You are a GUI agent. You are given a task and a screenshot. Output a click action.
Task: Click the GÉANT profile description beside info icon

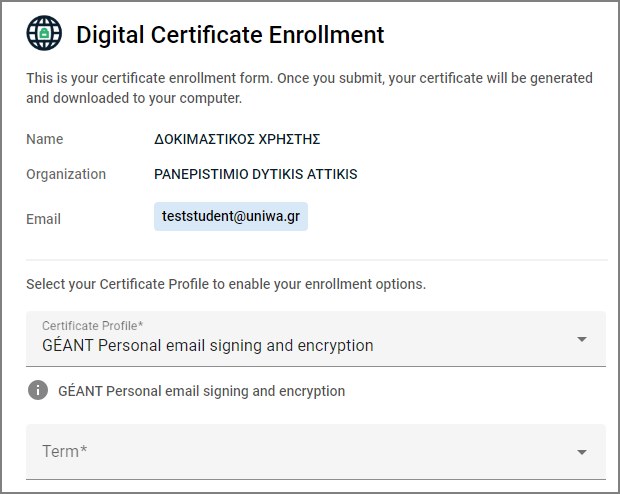click(202, 391)
